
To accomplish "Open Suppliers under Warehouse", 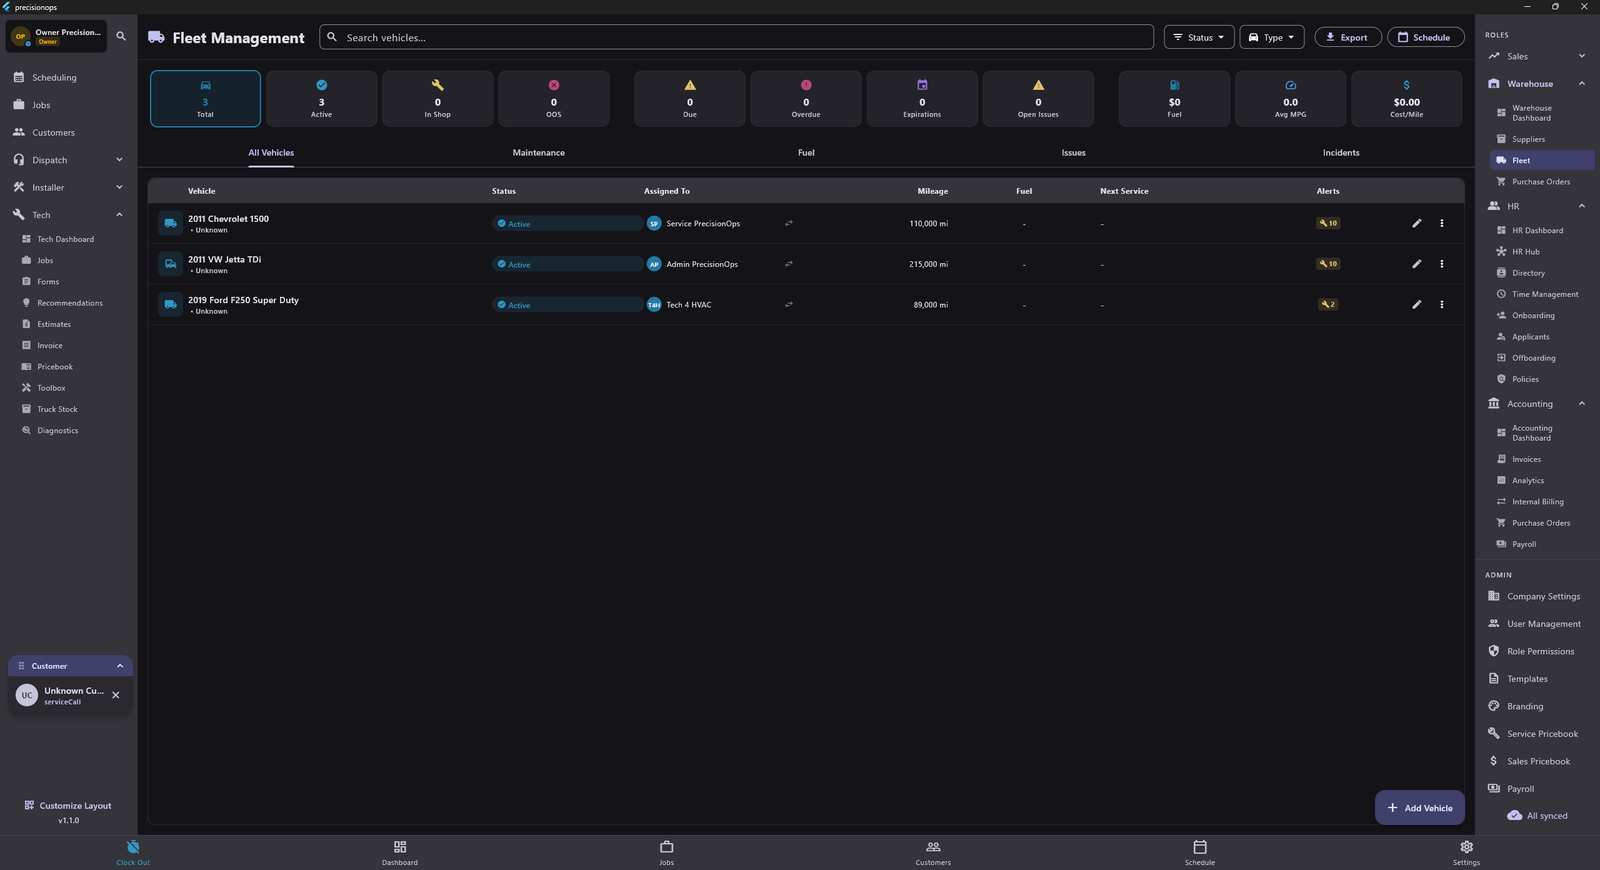I will tap(1528, 139).
